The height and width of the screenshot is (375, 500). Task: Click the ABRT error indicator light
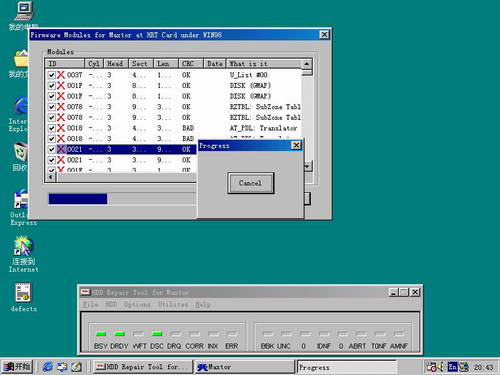pyautogui.click(x=361, y=334)
